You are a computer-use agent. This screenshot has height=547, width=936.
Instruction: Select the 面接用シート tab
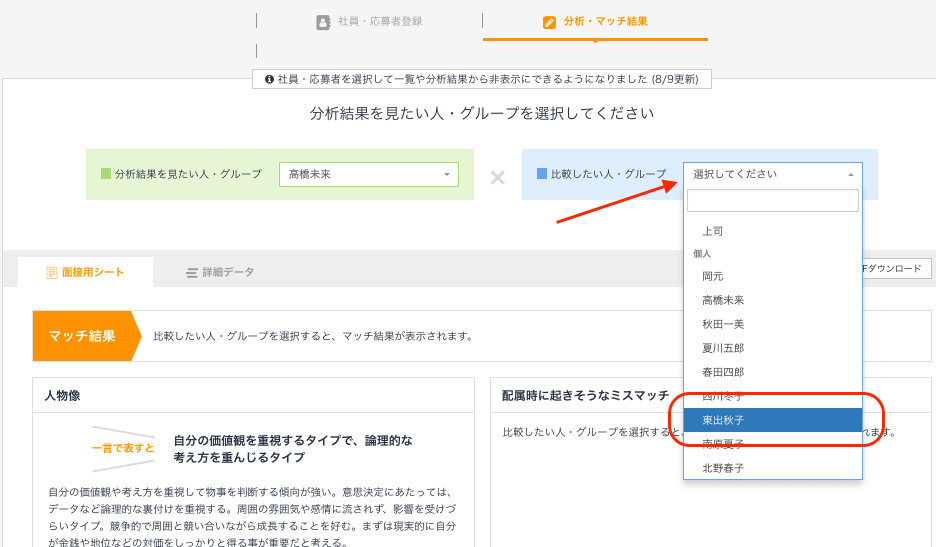86,272
